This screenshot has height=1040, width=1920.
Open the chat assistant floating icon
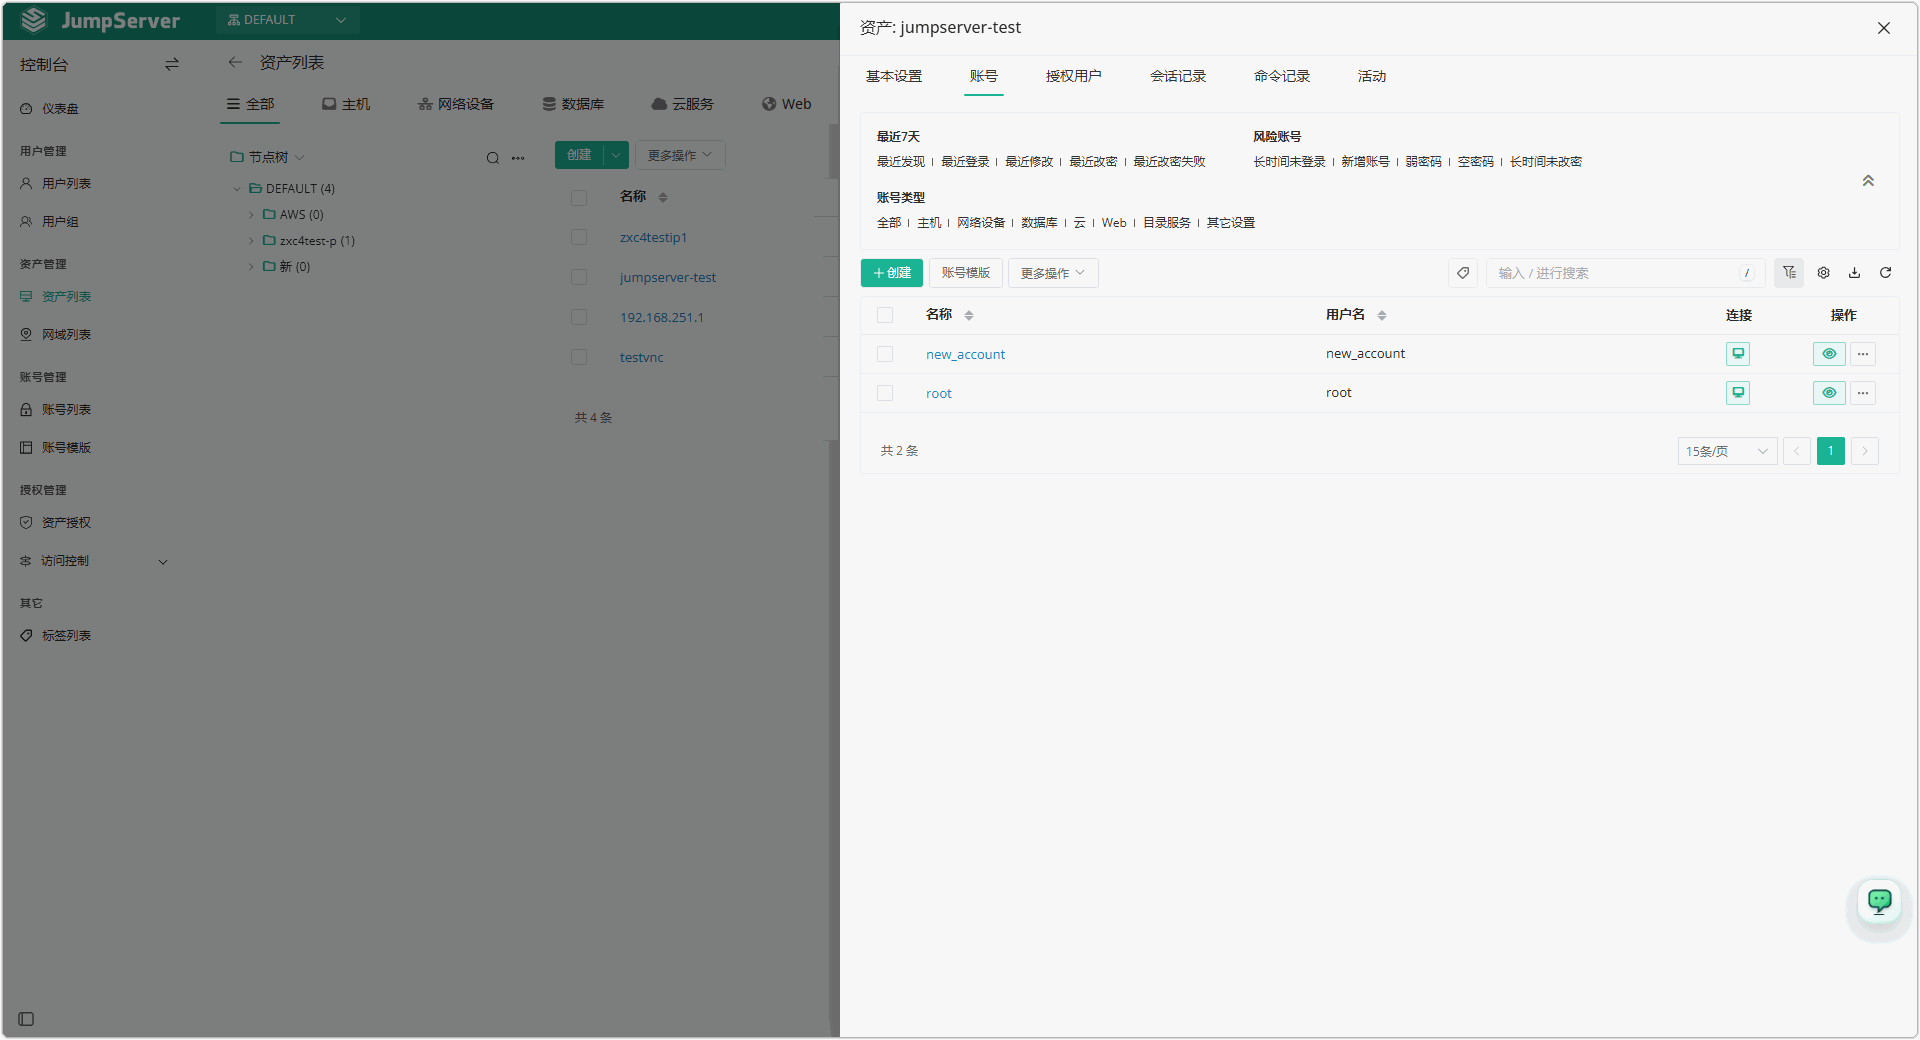pyautogui.click(x=1880, y=902)
